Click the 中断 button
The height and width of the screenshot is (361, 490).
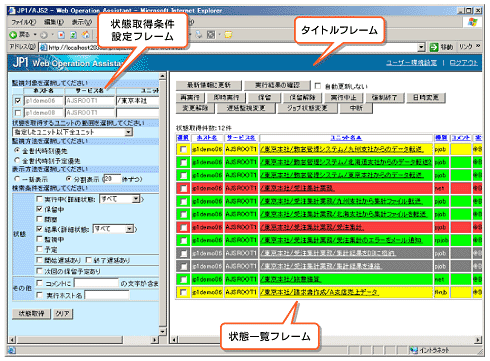coord(356,108)
